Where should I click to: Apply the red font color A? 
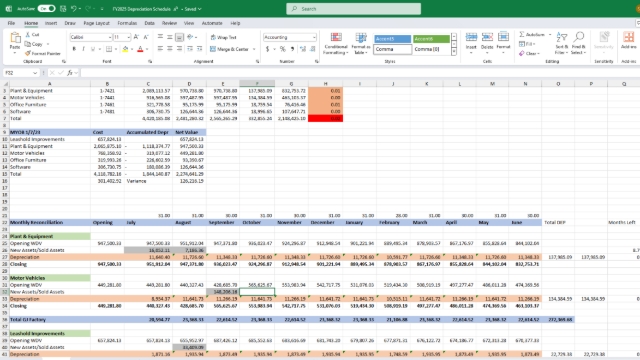pos(140,49)
